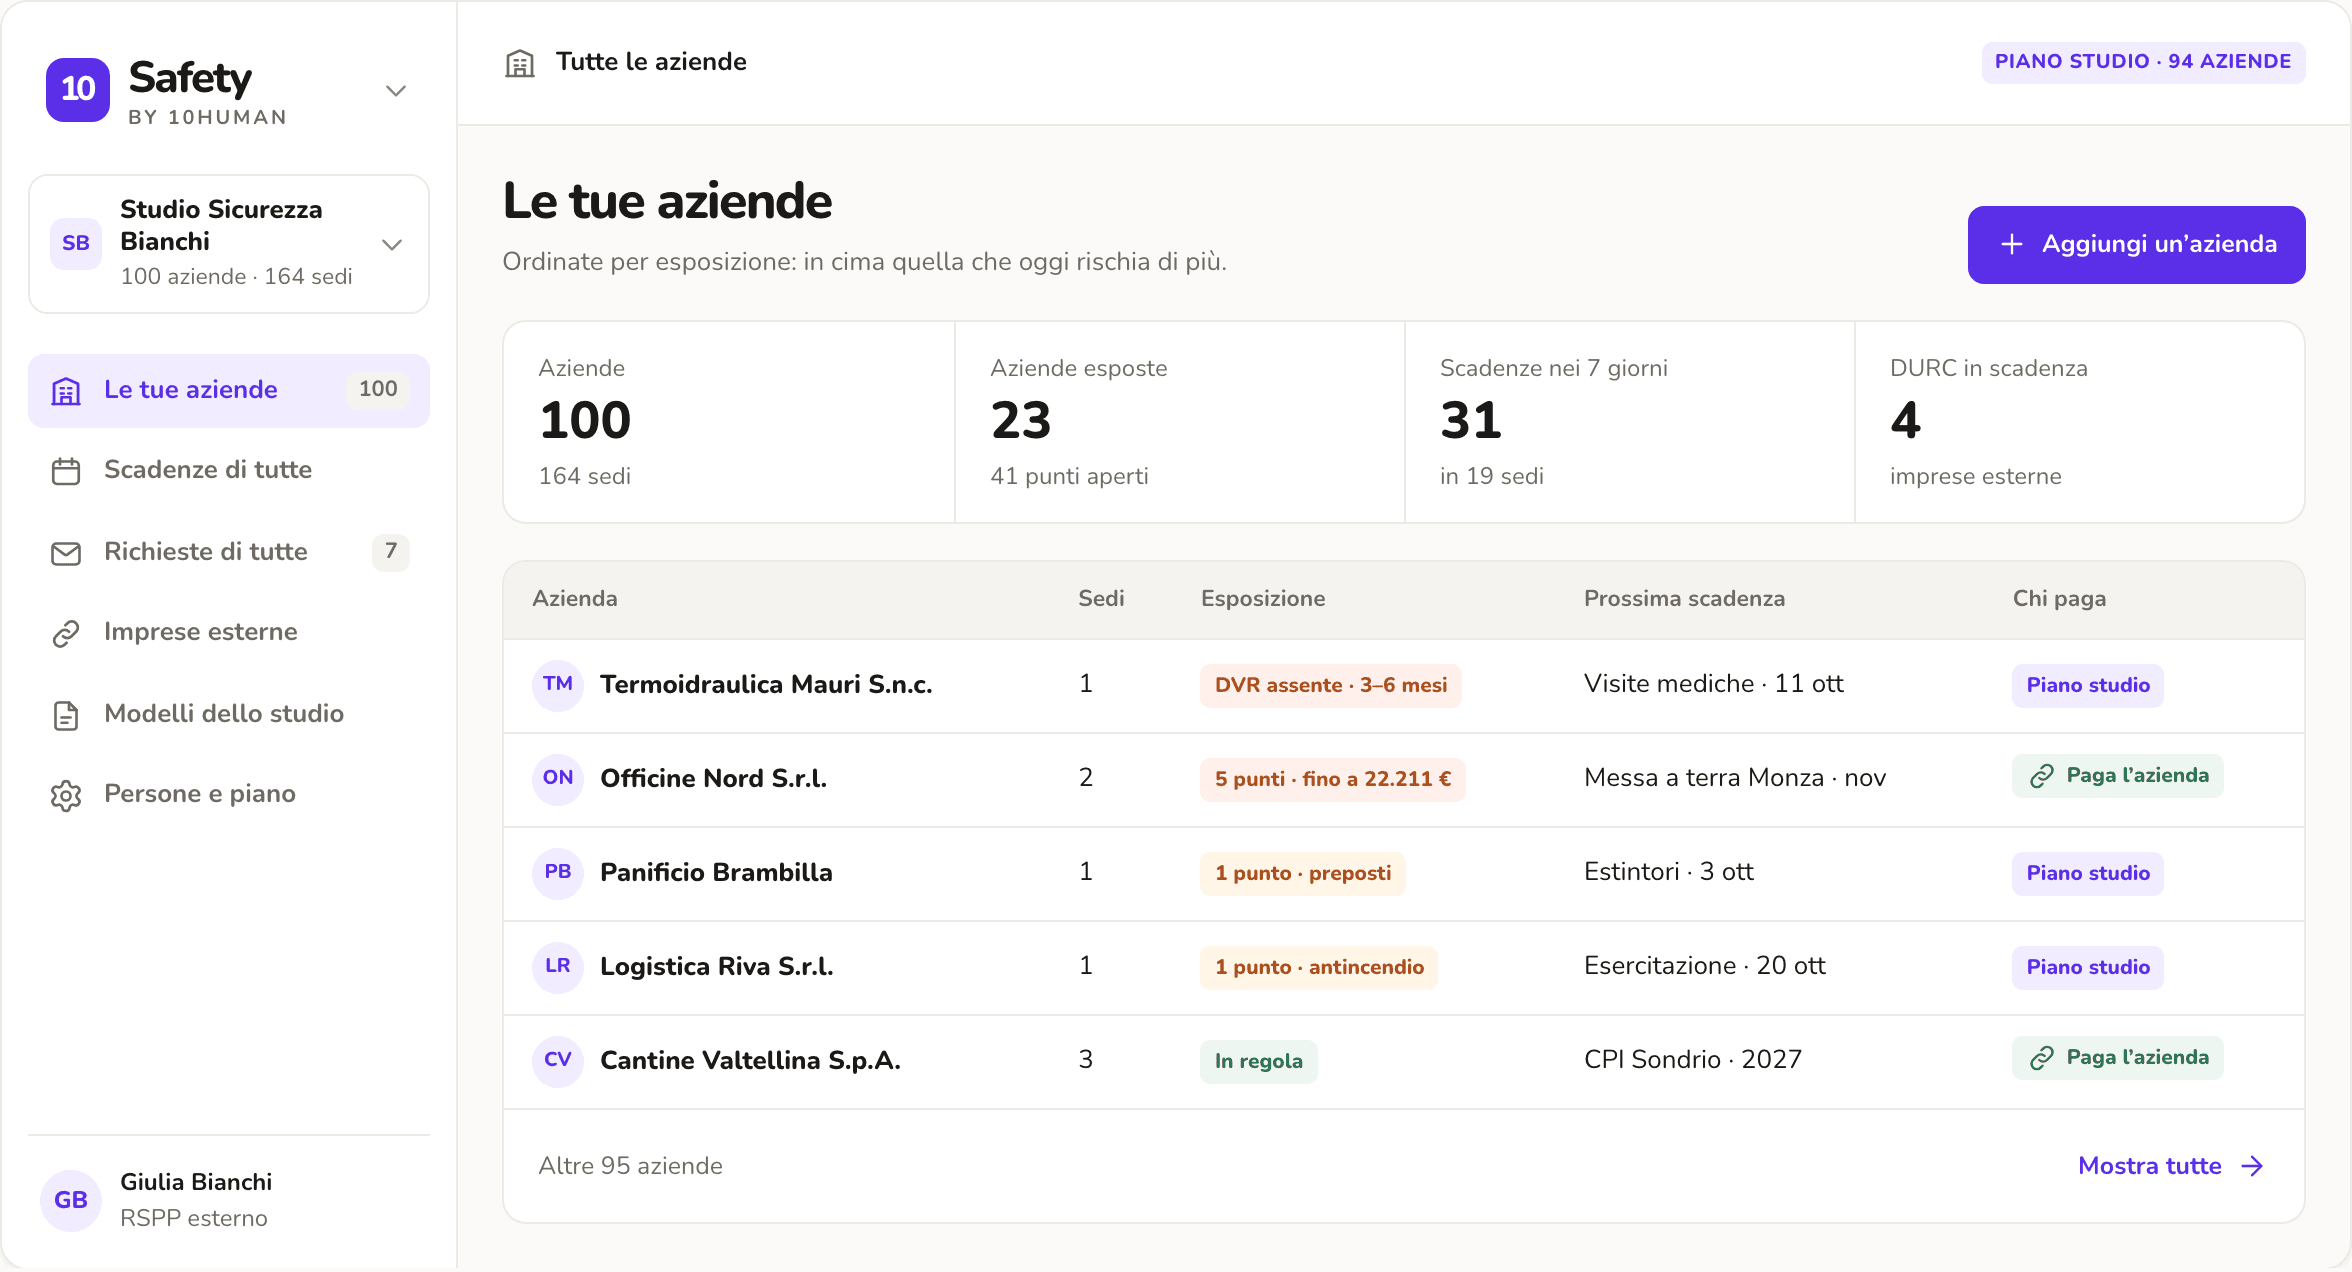Open the Logistica Riva S.r.l. row
The height and width of the screenshot is (1272, 2352).
[x=1404, y=967]
